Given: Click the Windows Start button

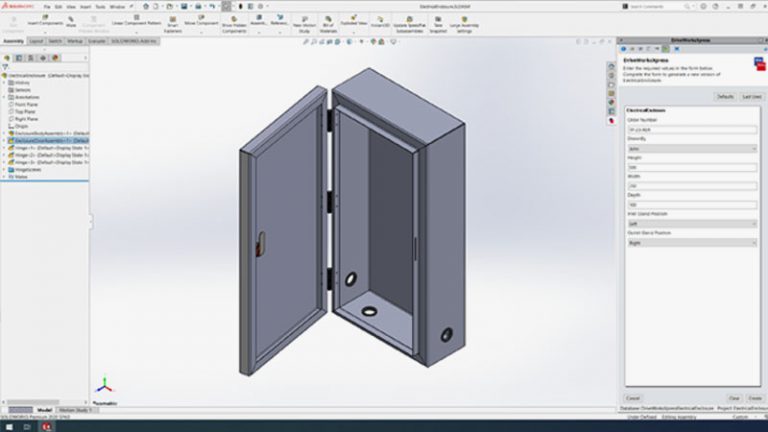Looking at the screenshot, I should tap(9, 427).
